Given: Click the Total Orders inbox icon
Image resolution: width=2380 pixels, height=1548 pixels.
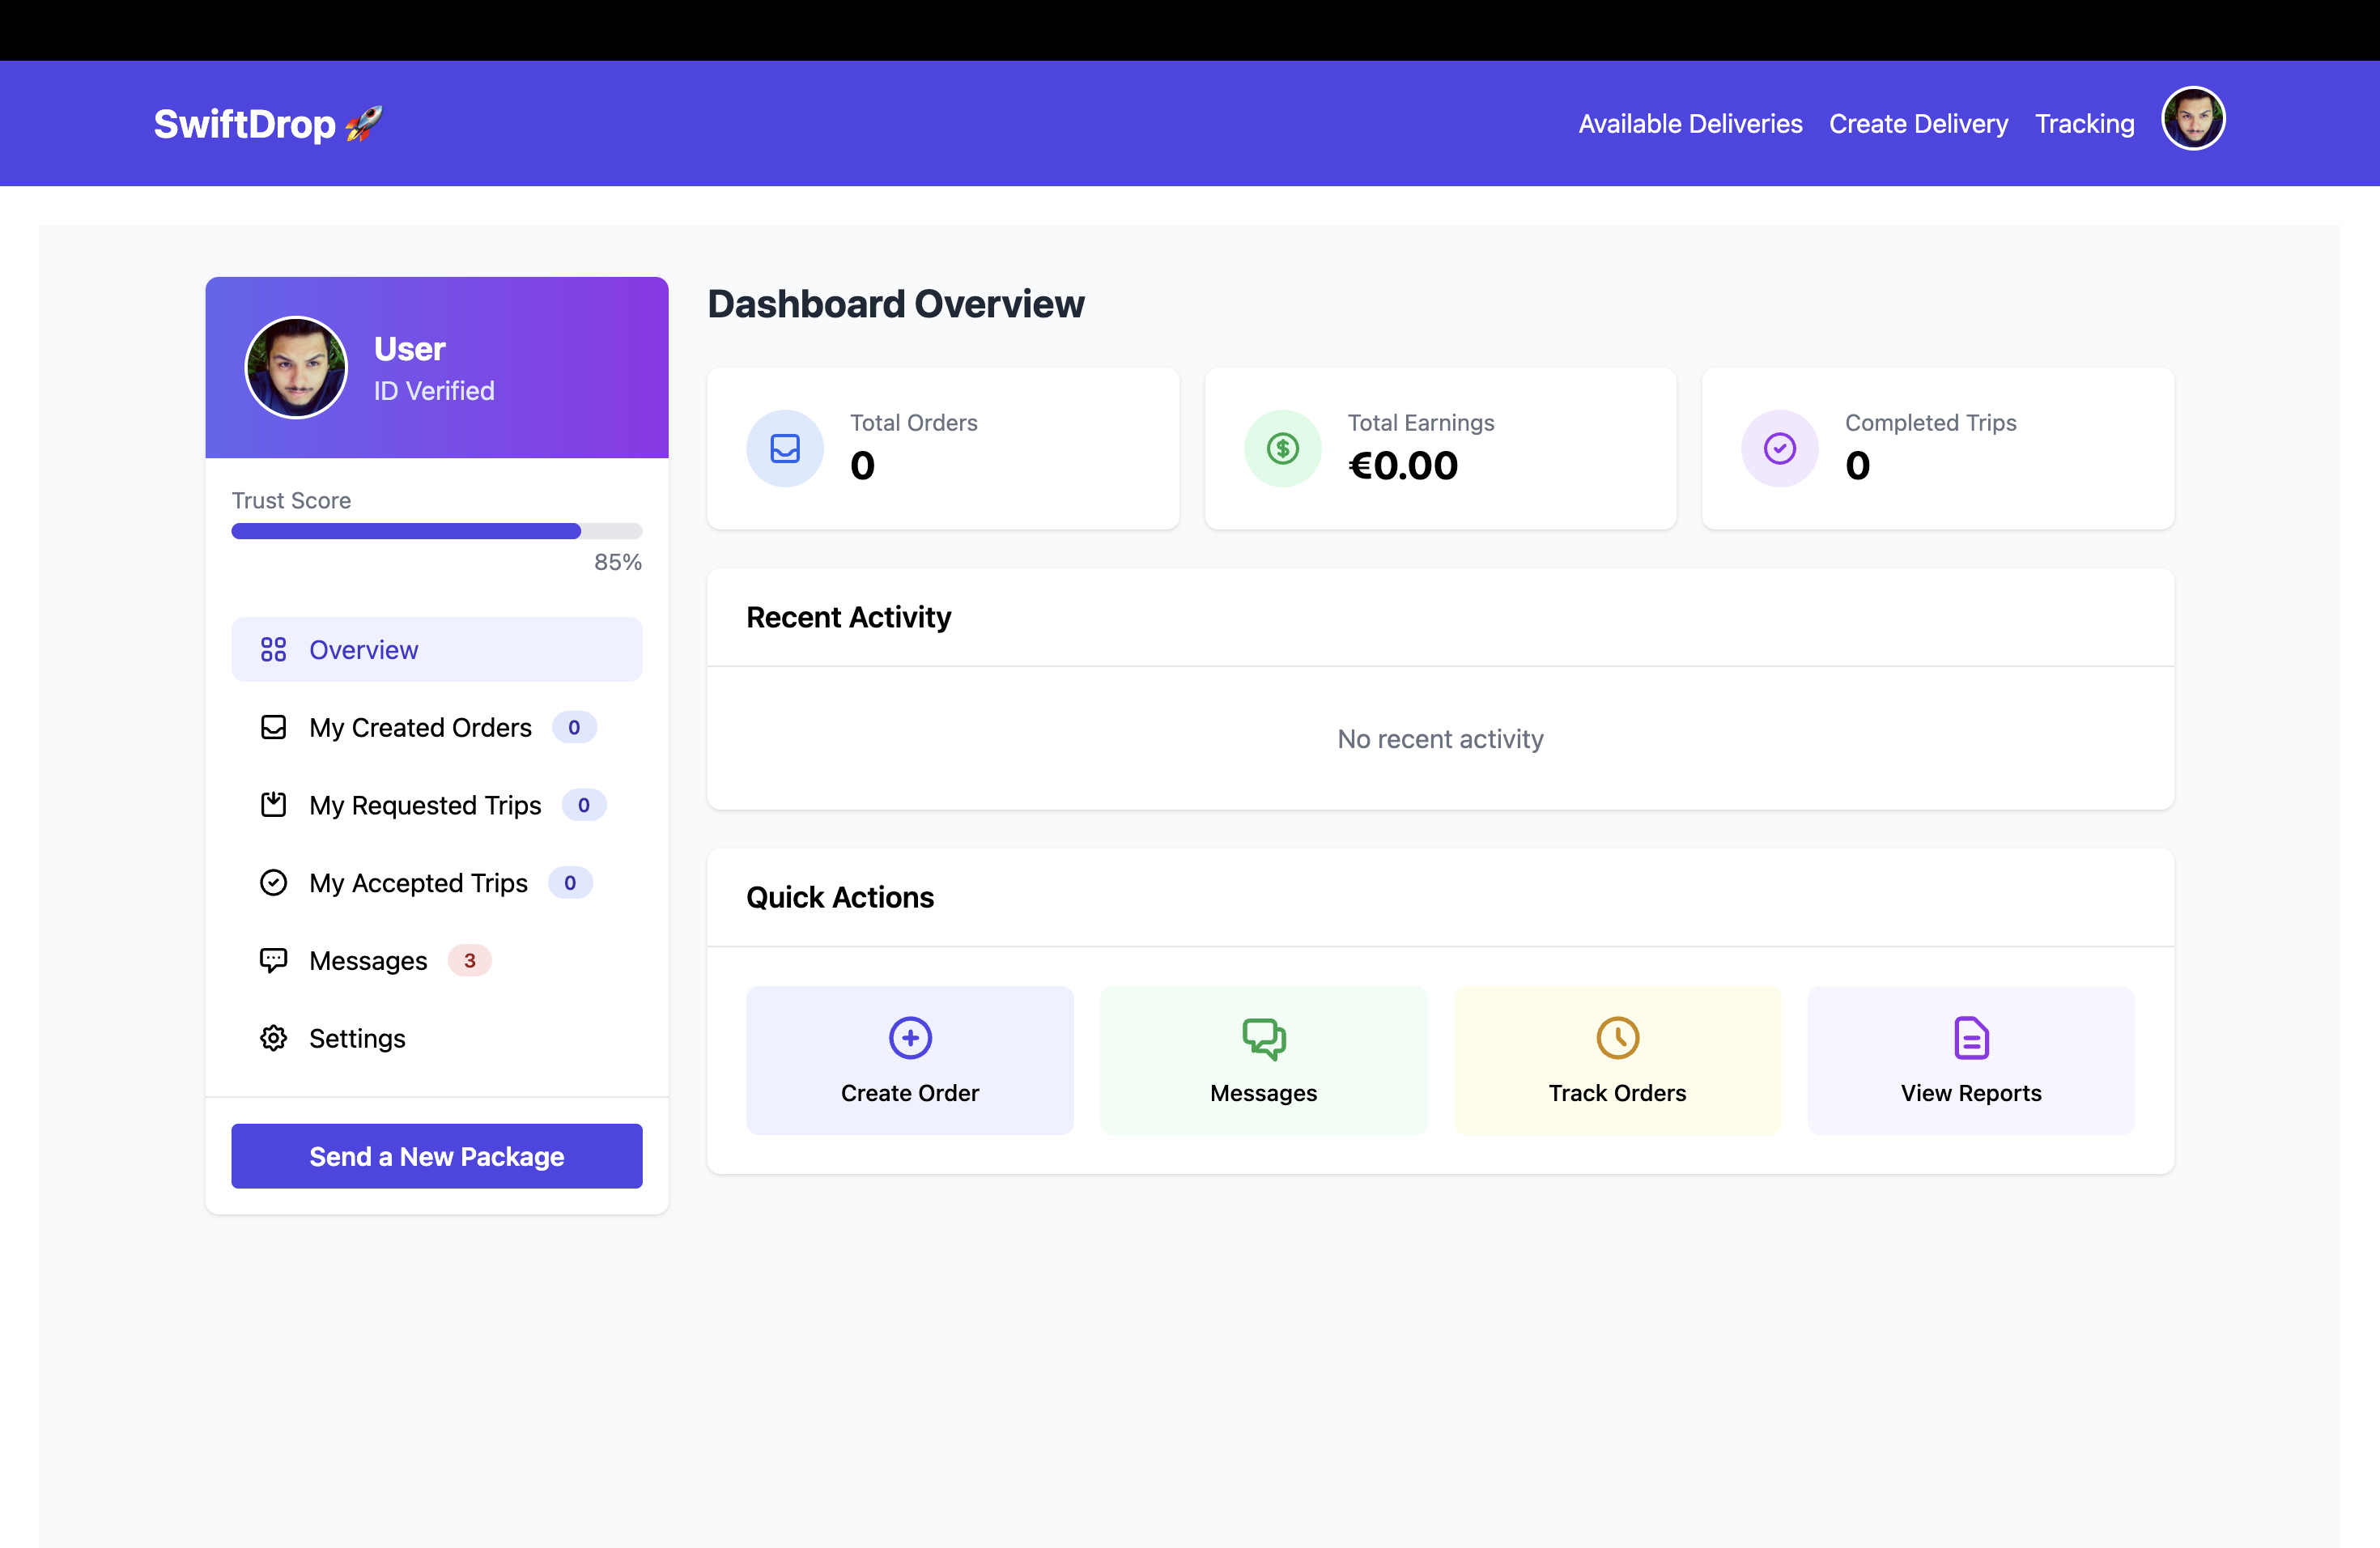Looking at the screenshot, I should click(x=784, y=448).
